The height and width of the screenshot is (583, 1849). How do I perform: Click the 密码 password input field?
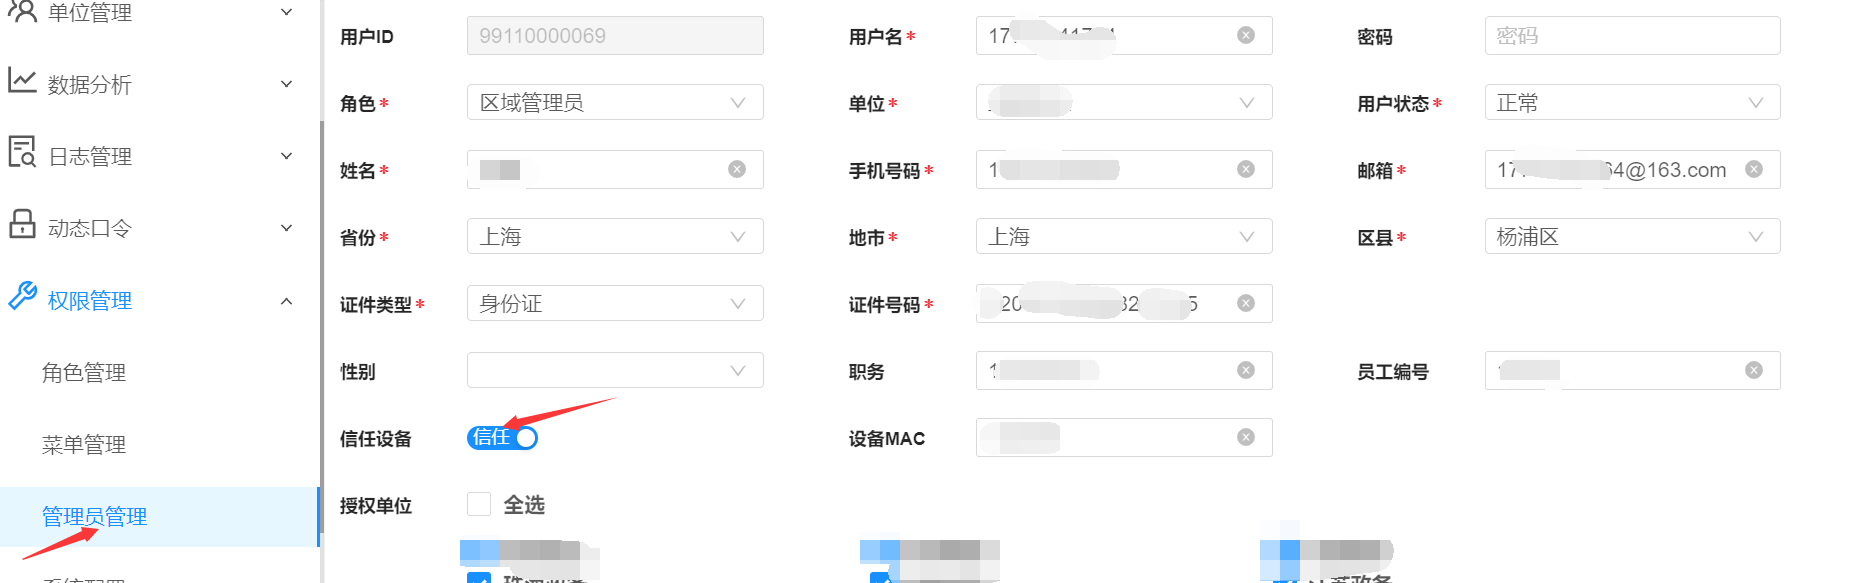click(1631, 36)
